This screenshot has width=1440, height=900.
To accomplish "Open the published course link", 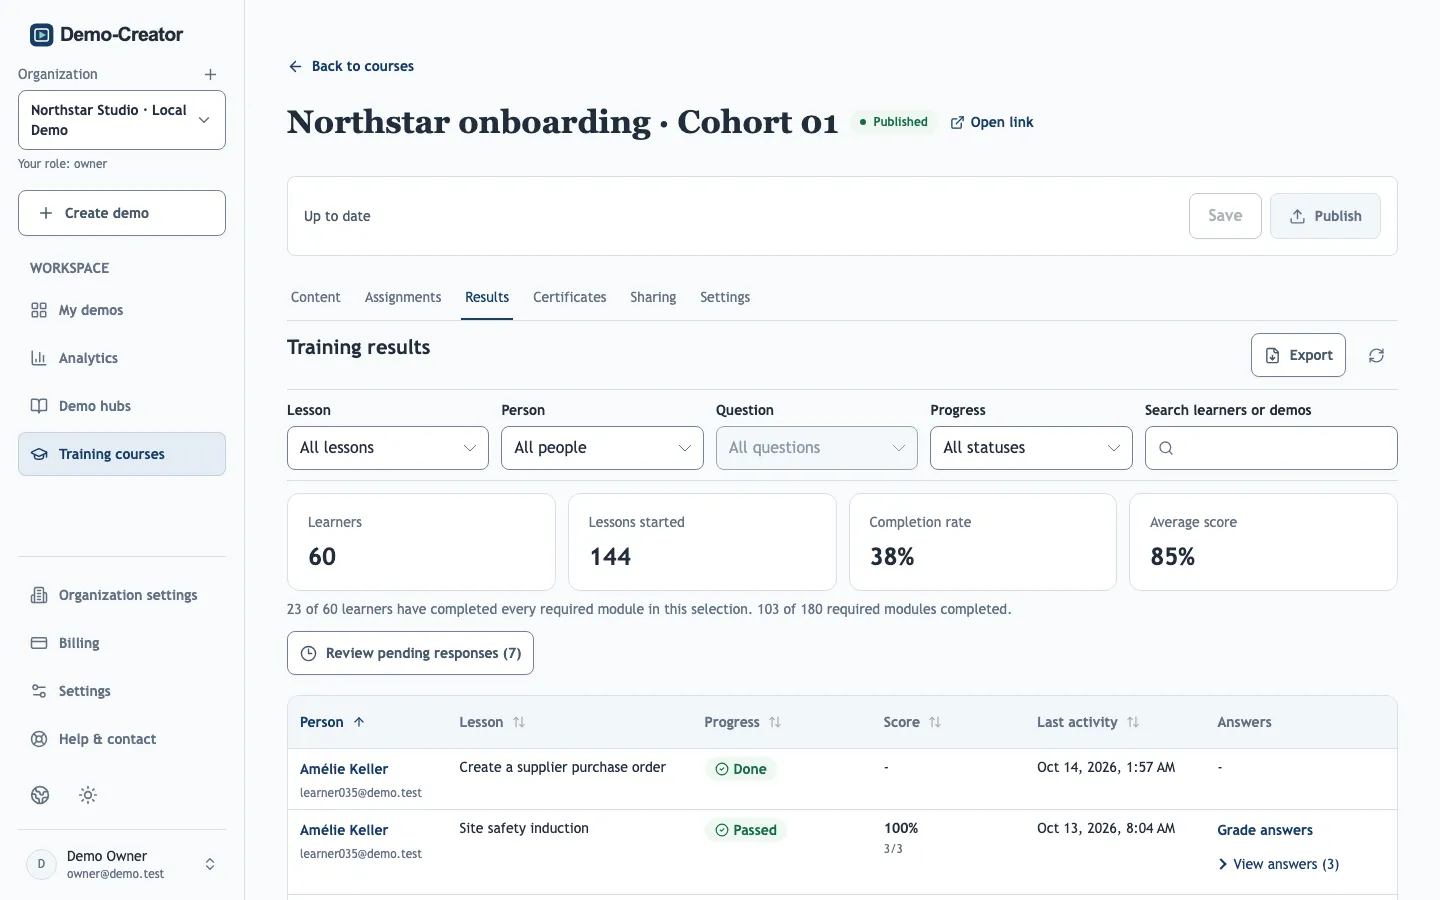I will click(x=992, y=122).
